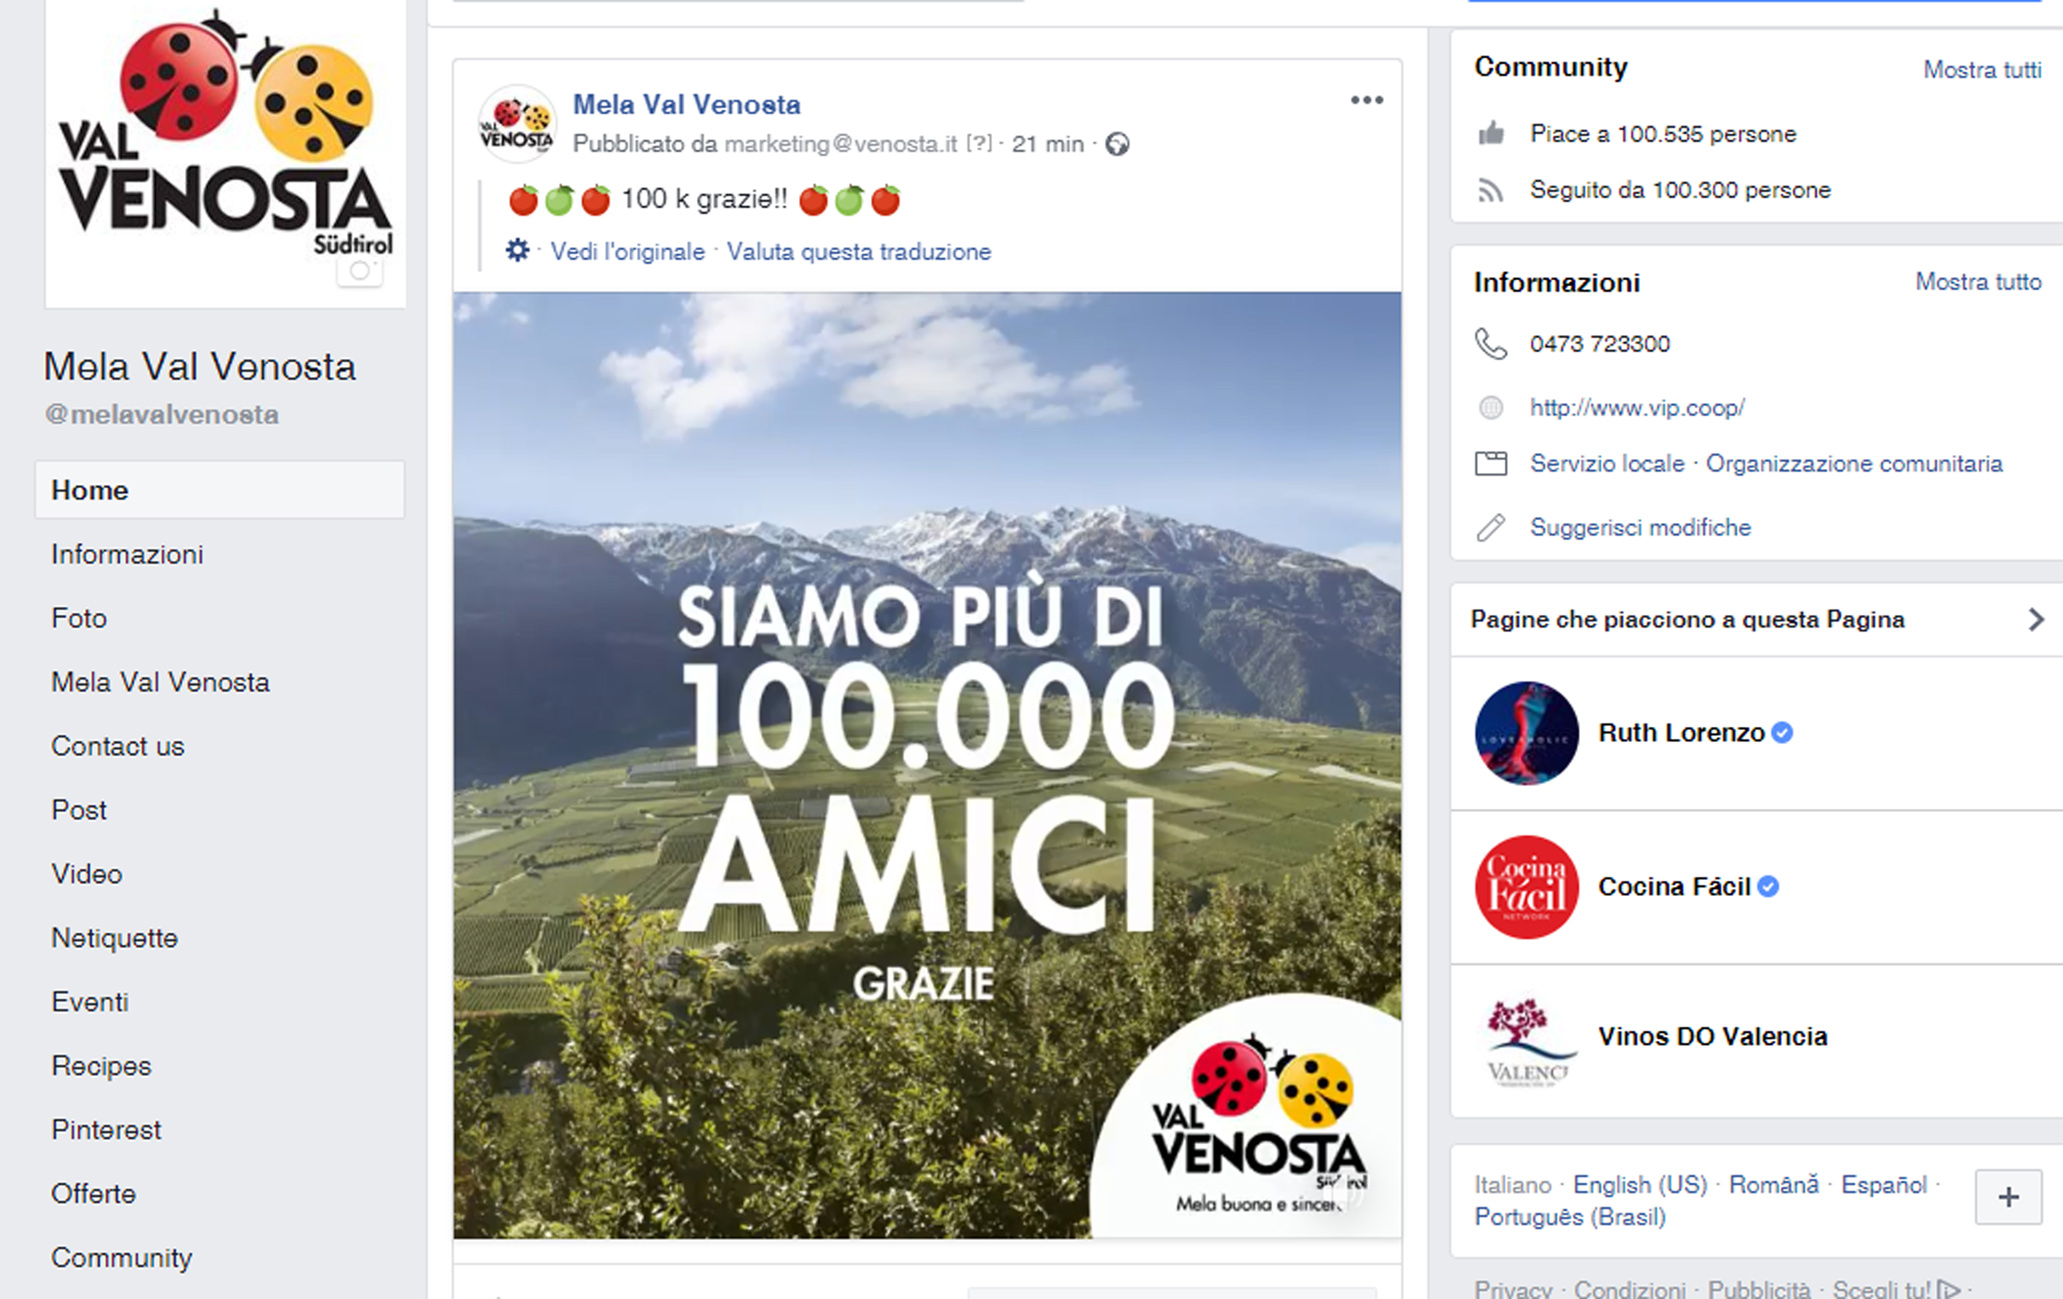Switch language to English (US)
Screen dimensions: 2063x1299
pyautogui.click(x=1639, y=1185)
